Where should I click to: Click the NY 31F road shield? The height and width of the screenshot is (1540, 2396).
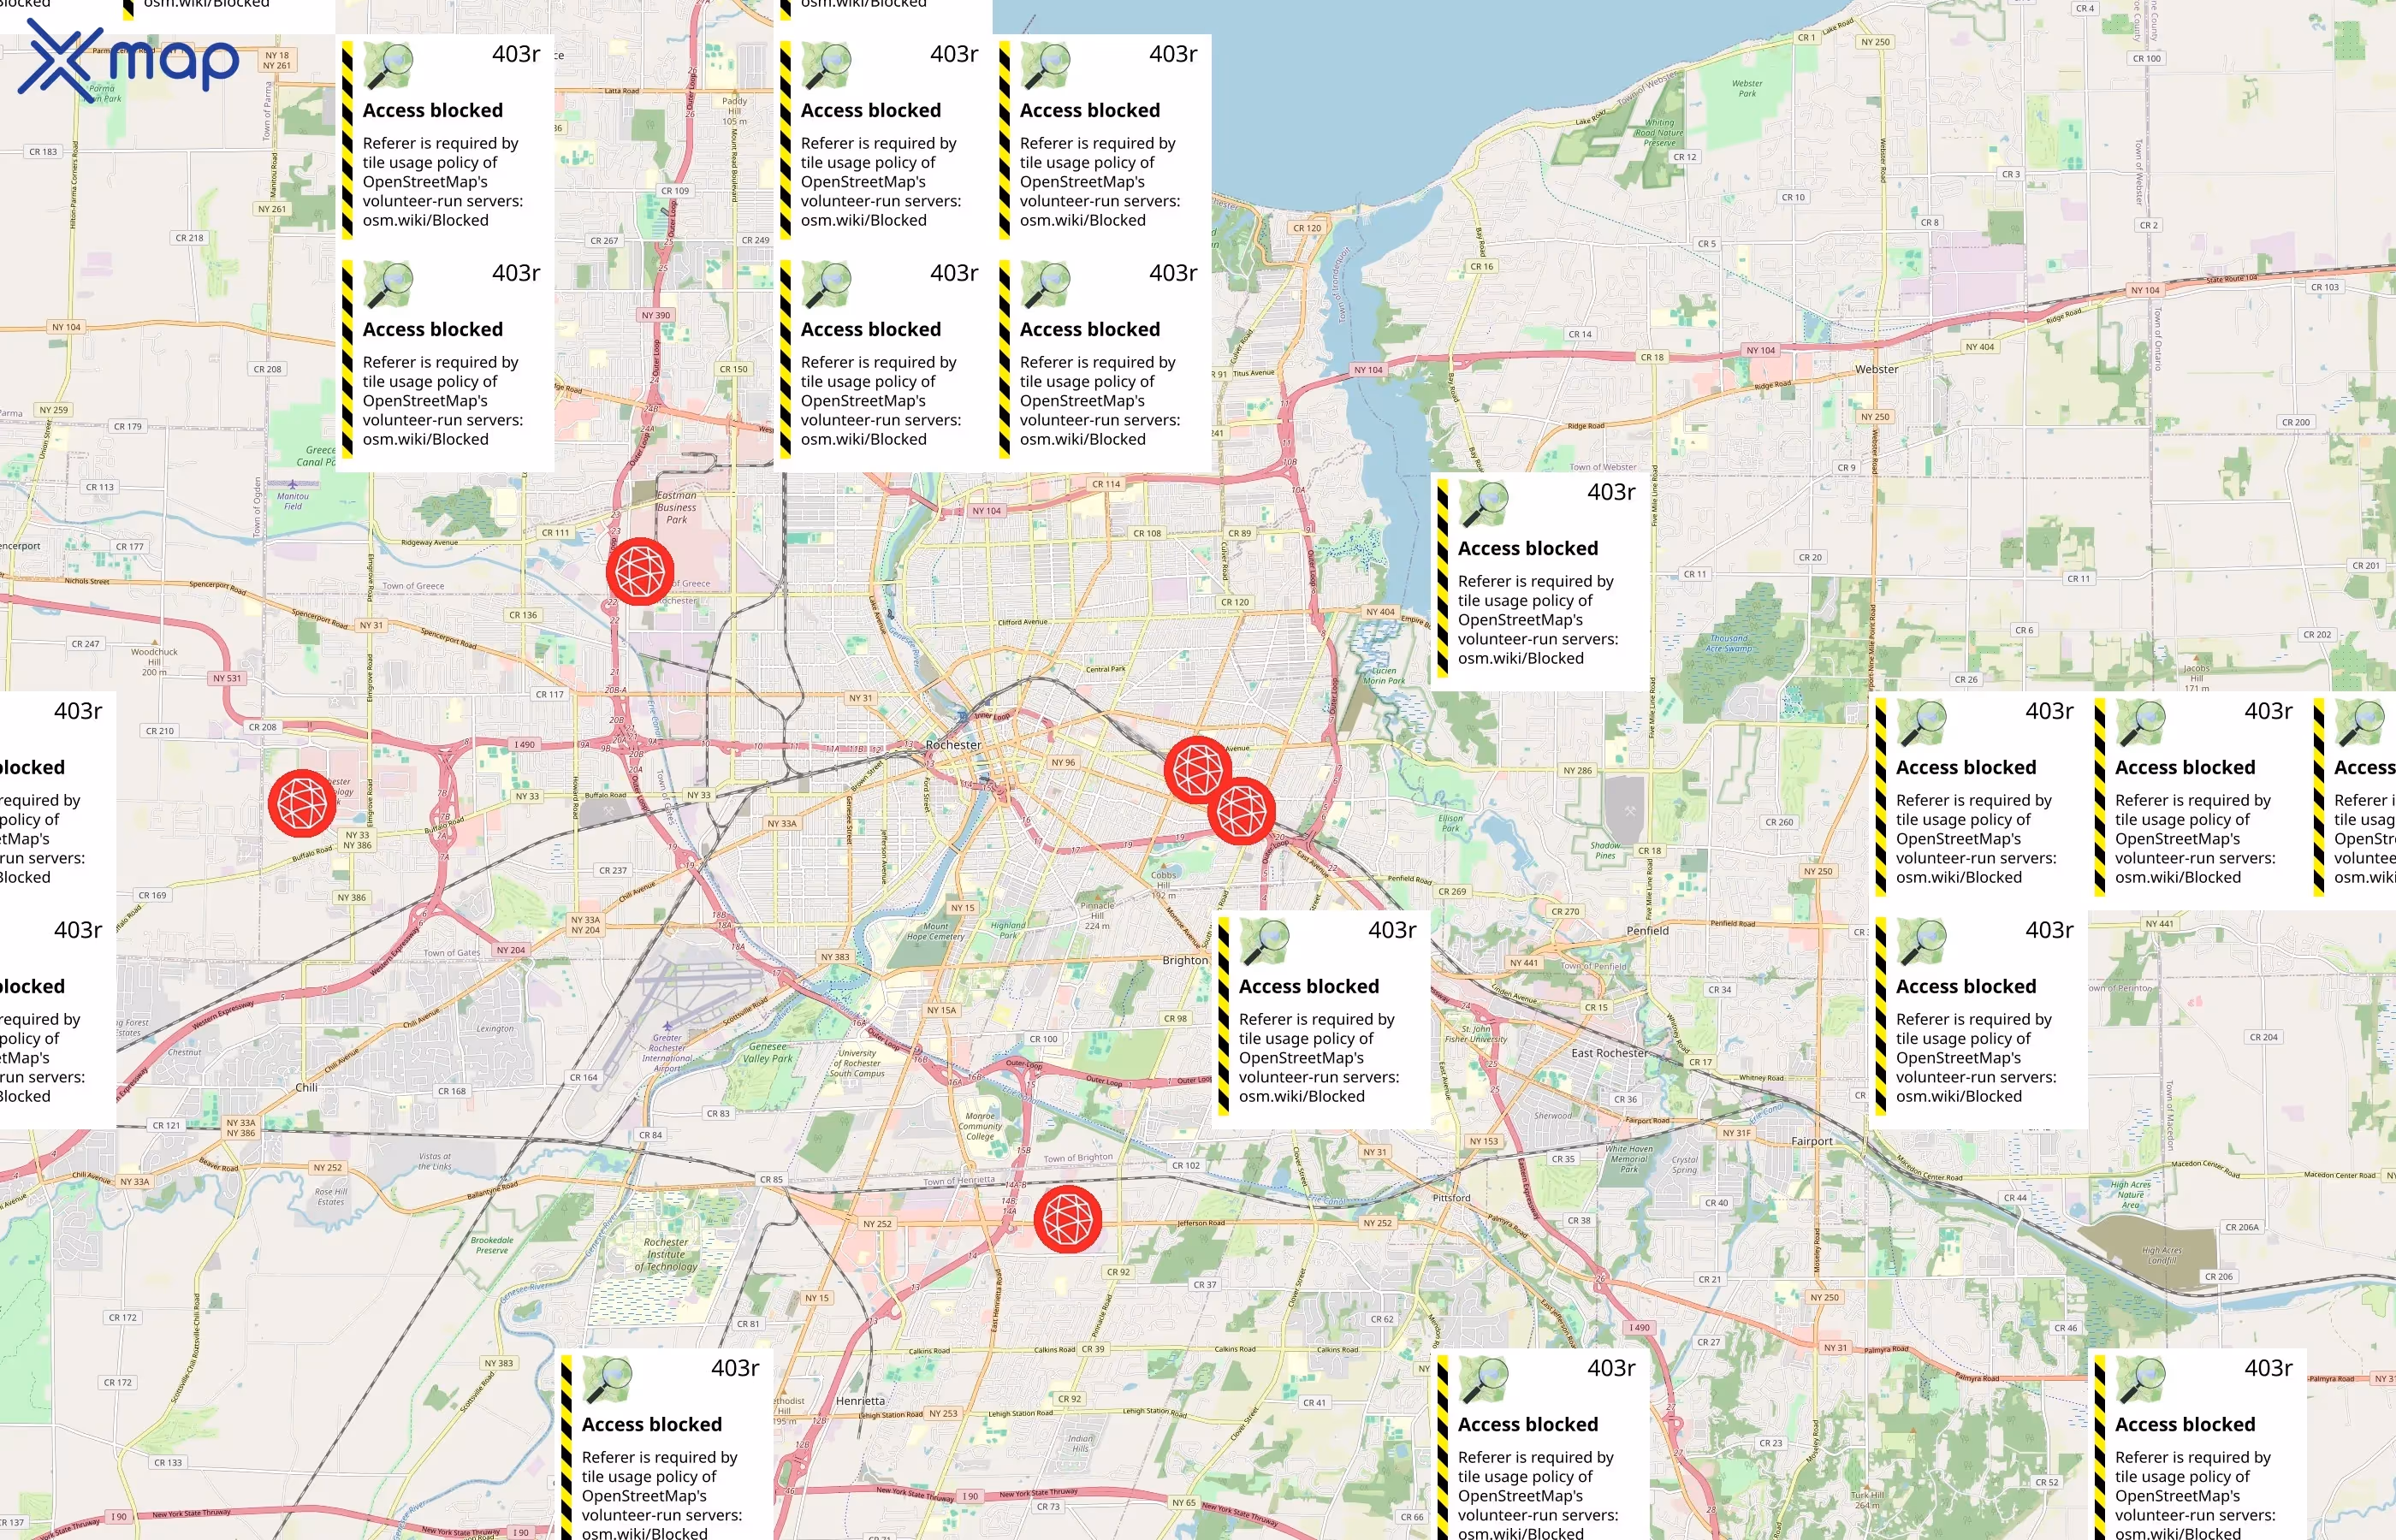(x=1737, y=1133)
